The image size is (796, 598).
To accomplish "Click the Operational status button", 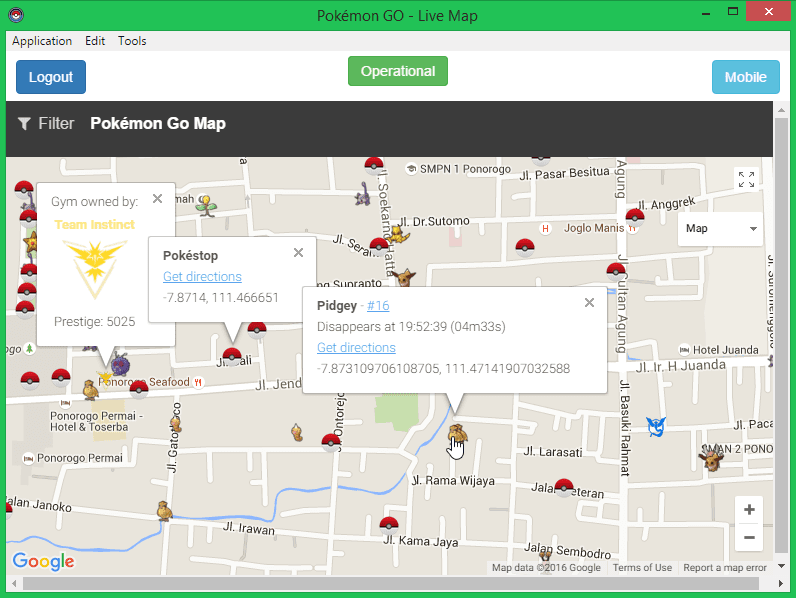I will (397, 71).
